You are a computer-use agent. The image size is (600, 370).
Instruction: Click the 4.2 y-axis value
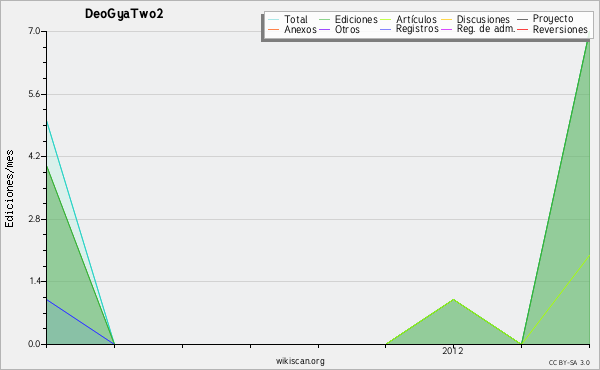(x=34, y=156)
